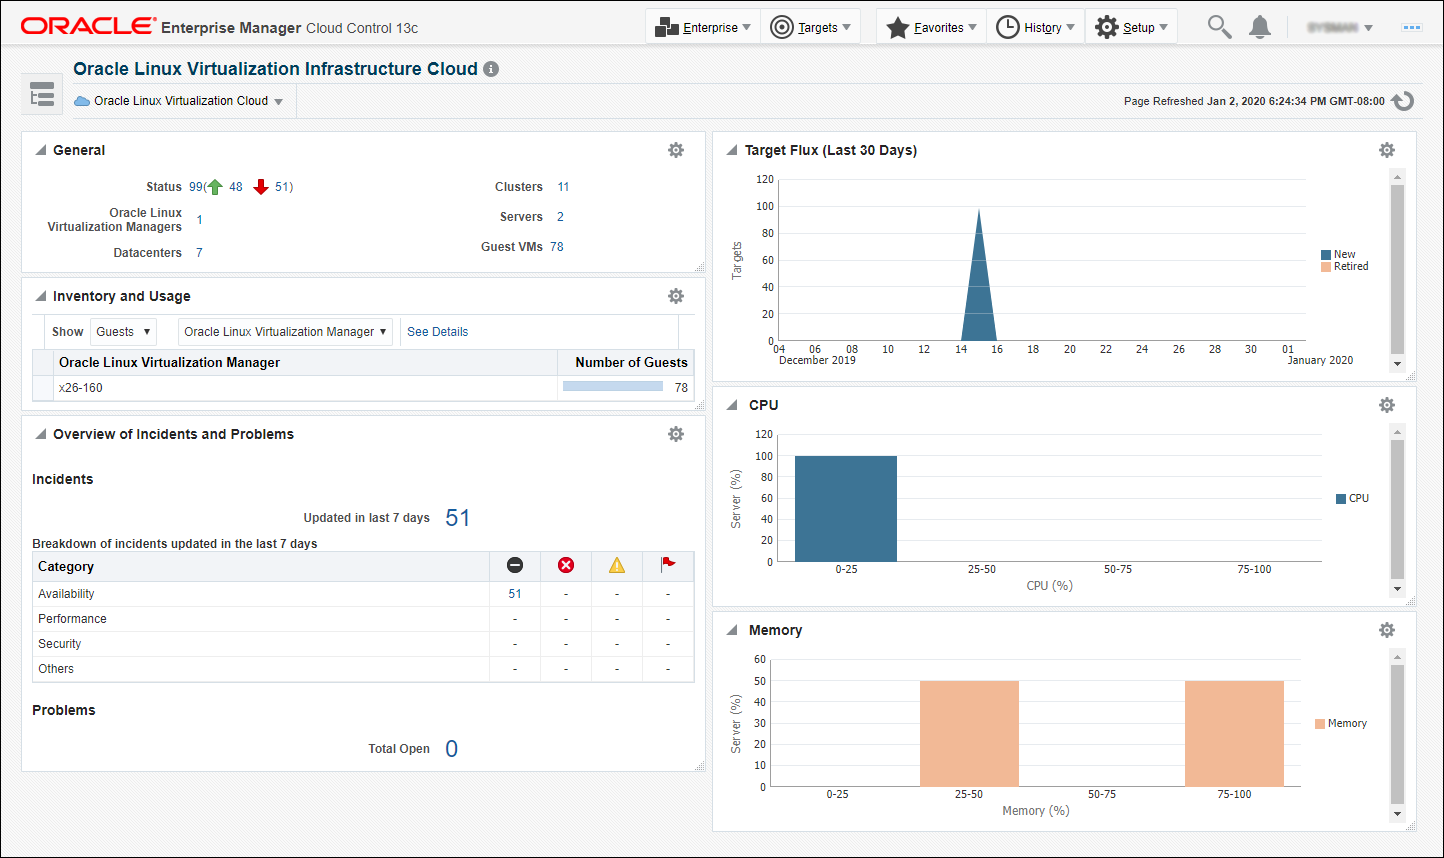Viewport: 1444px width, 858px height.
Task: Open the Oracle Linux Virtualization Cloud breadcrumb dropdown
Action: (x=279, y=100)
